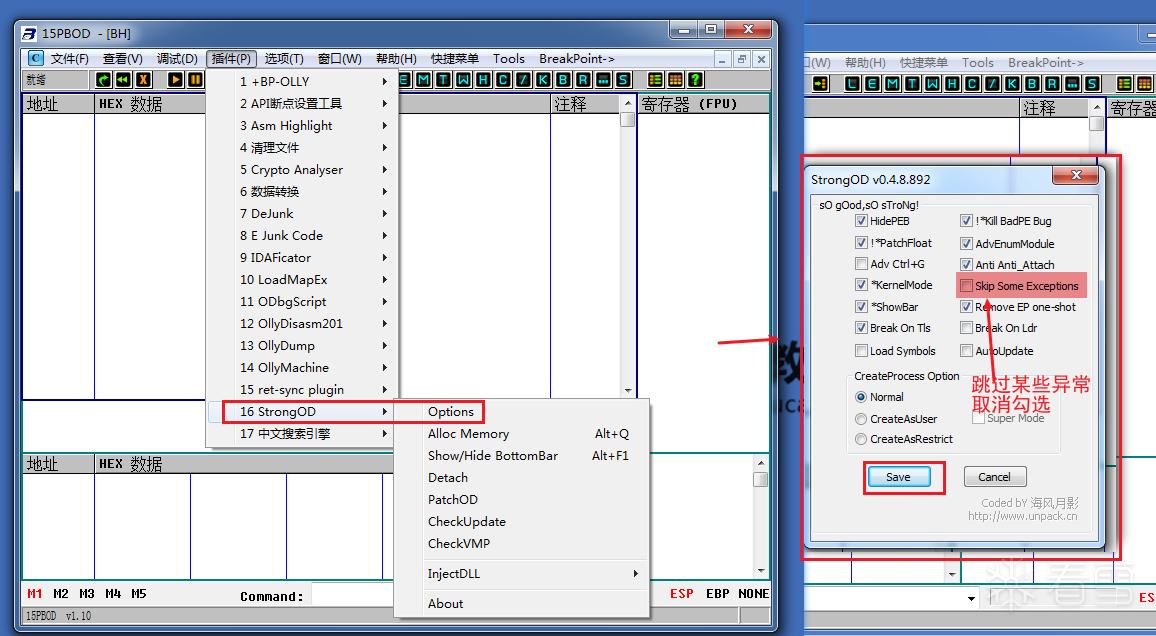Select Show/Hide BottomBar menu entry
The height and width of the screenshot is (636, 1156).
tap(521, 455)
